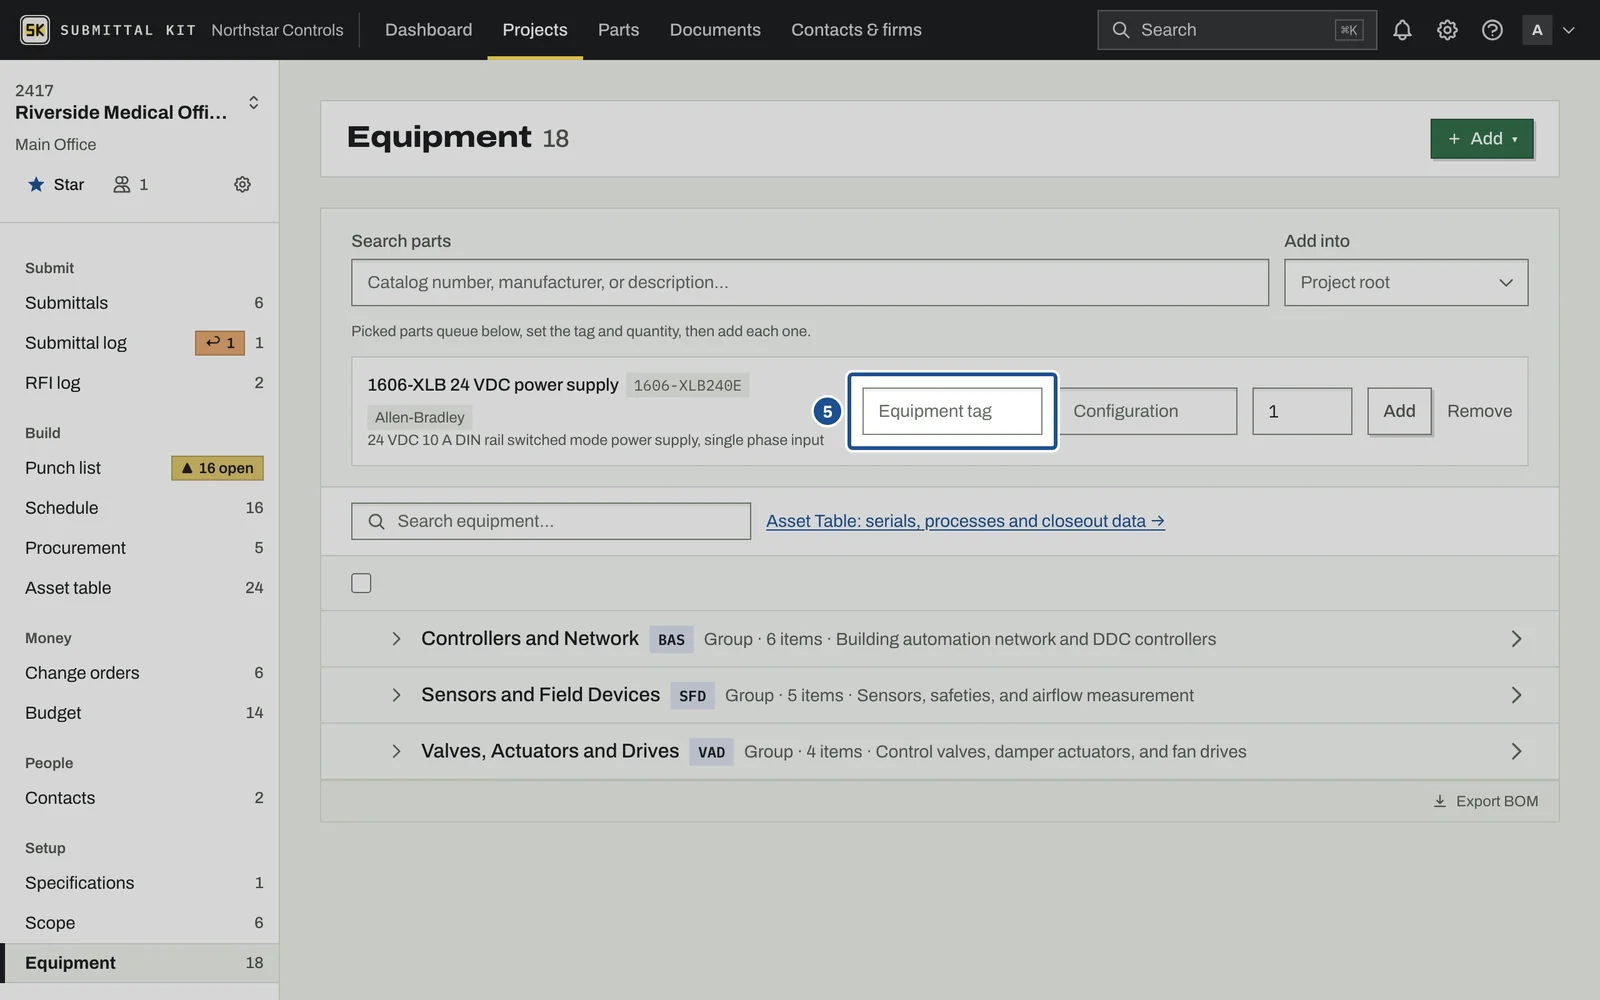Add the queued 1606-XLB part
This screenshot has width=1600, height=1000.
coord(1399,411)
